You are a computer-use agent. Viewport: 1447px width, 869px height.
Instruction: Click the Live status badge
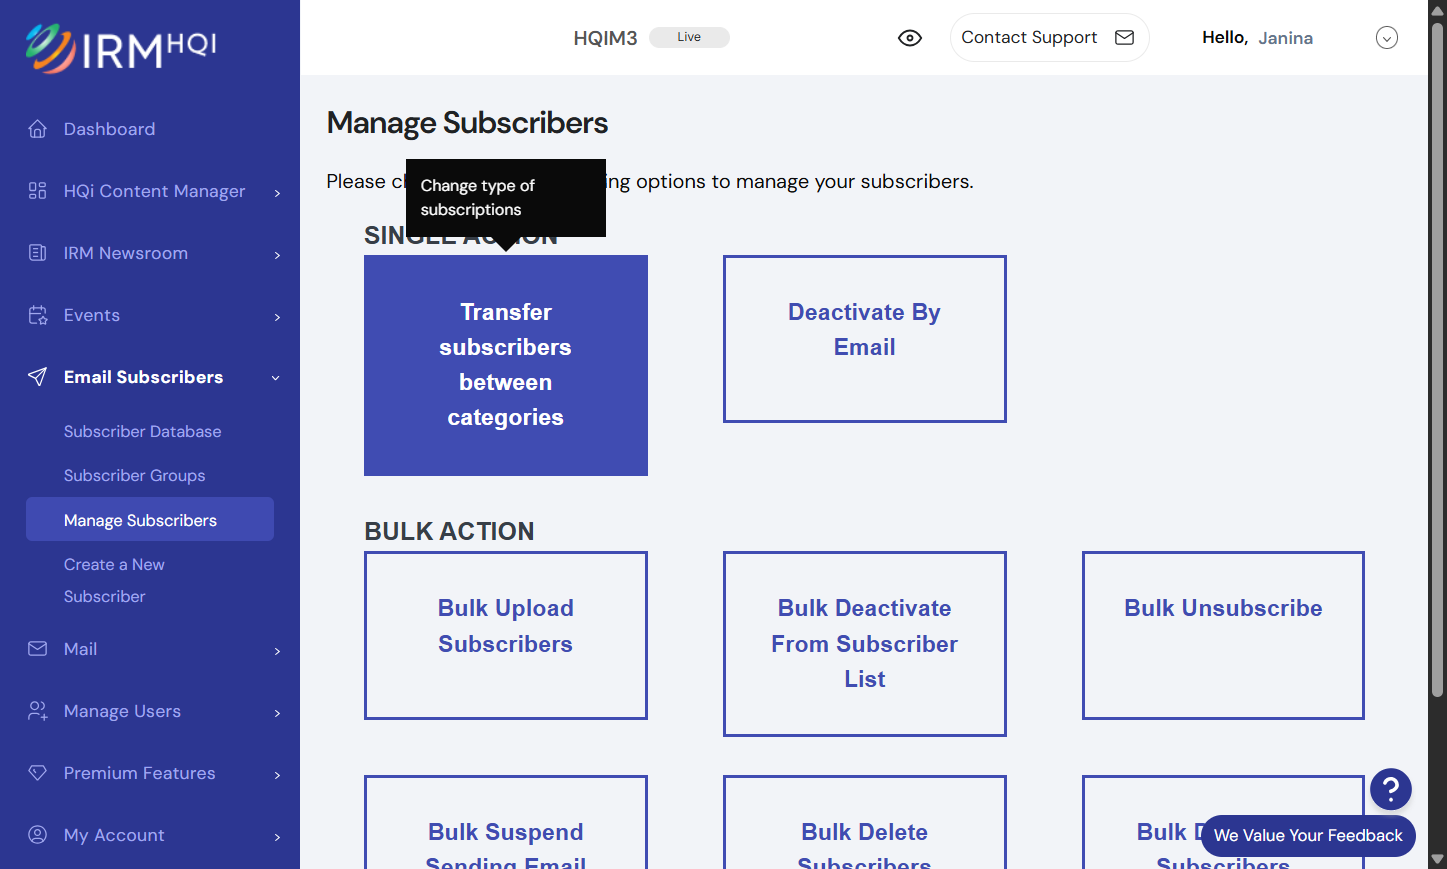pos(689,37)
